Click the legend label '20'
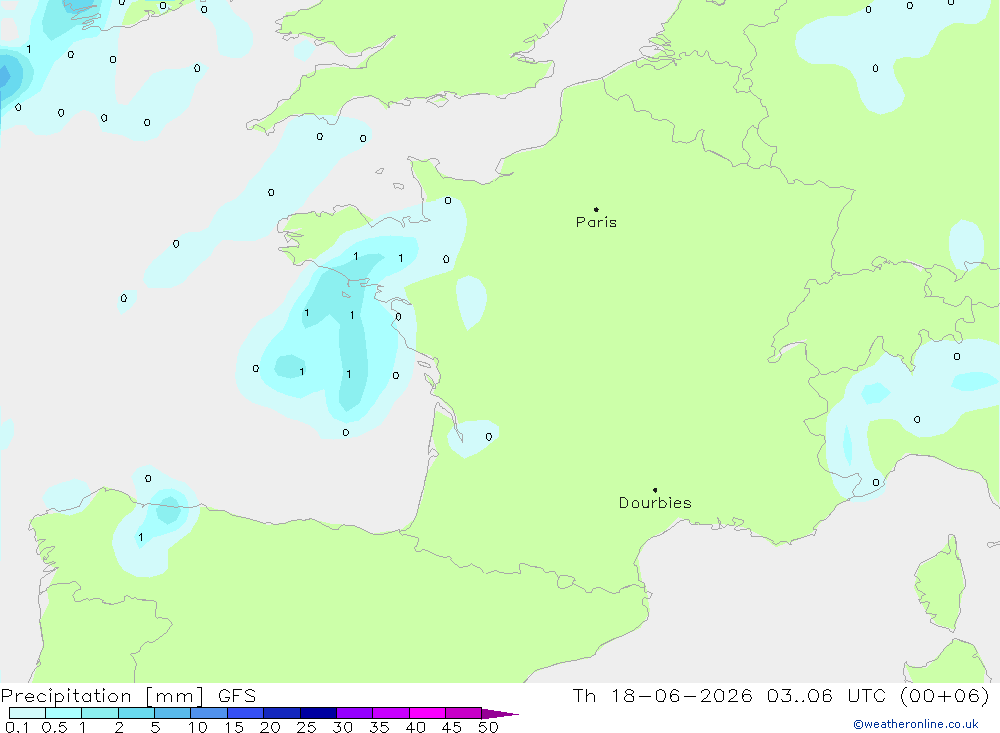 (270, 727)
